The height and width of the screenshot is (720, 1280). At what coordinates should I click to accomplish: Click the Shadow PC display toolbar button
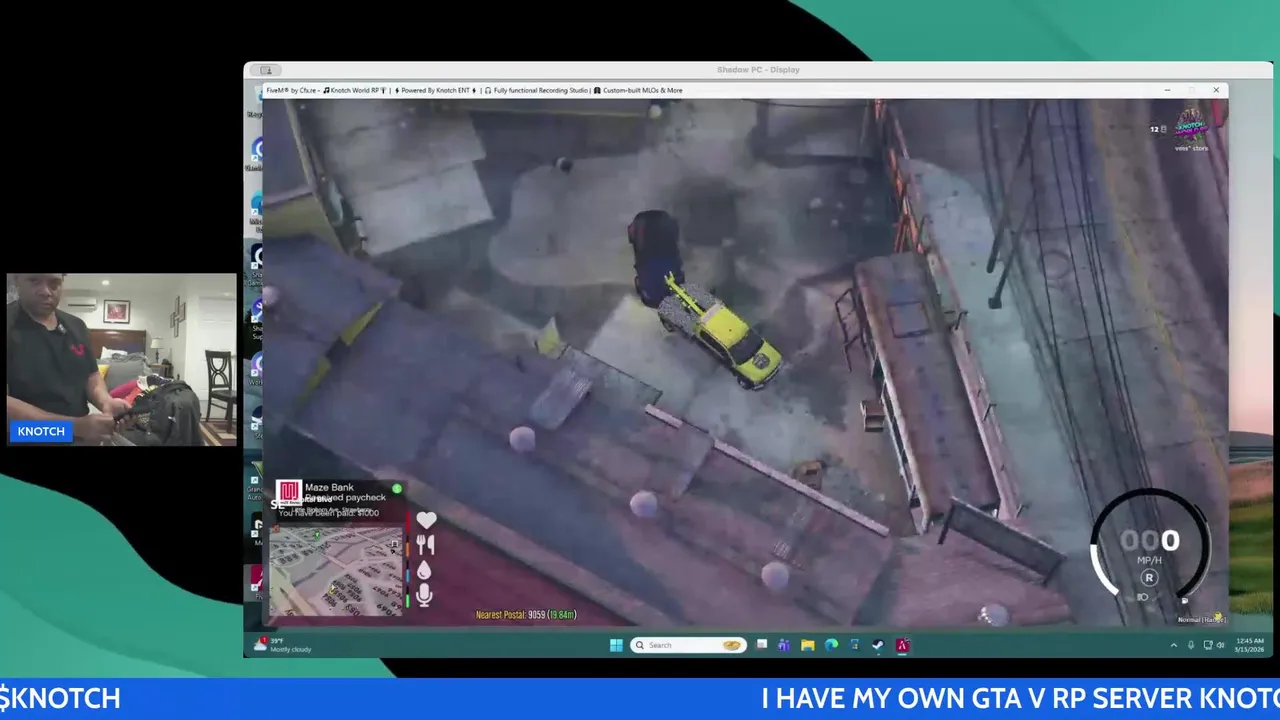tap(266, 70)
